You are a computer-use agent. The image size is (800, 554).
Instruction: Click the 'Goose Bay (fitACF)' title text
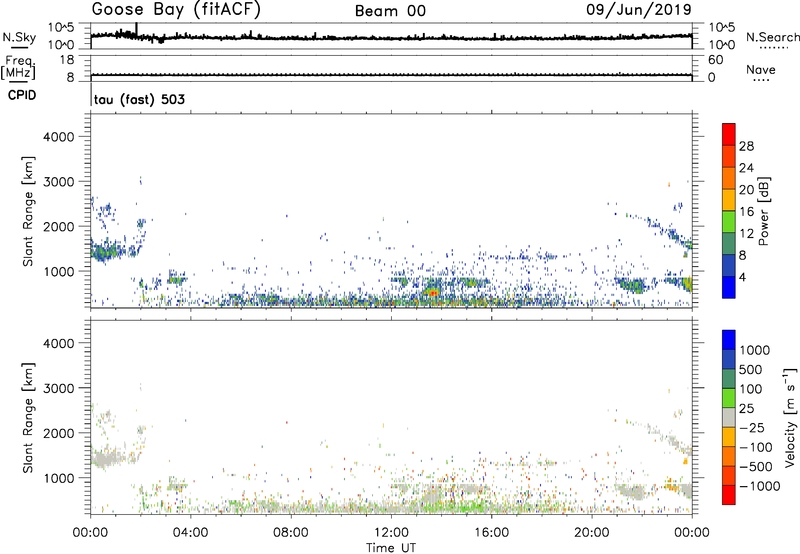(x=176, y=10)
